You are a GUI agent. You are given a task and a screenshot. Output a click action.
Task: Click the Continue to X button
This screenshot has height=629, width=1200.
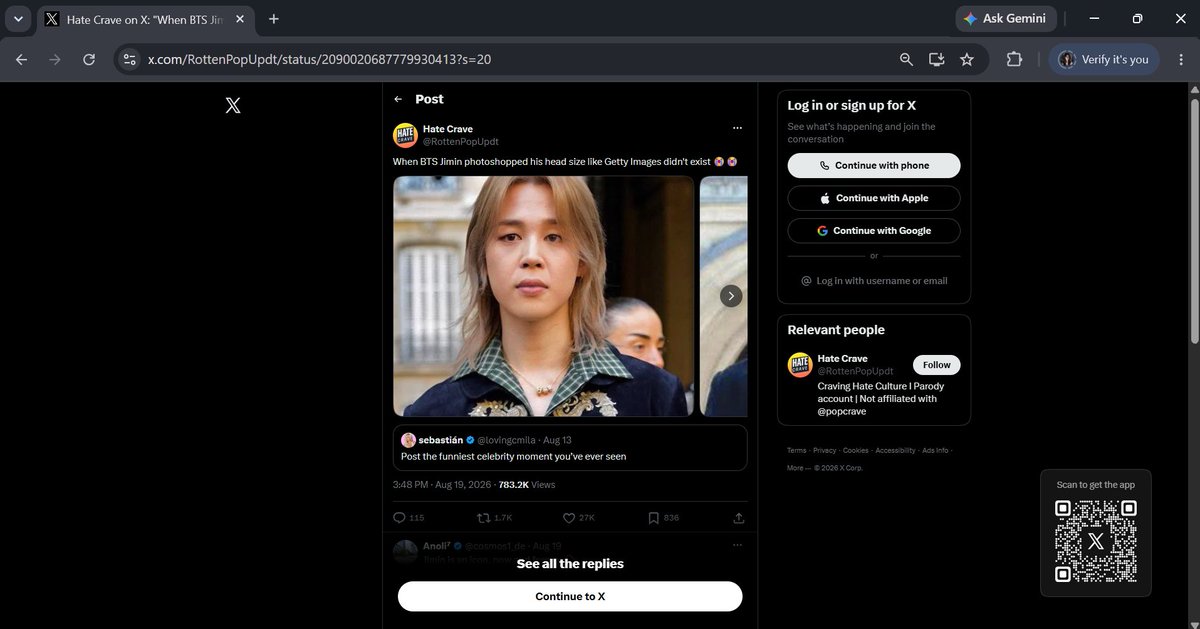(570, 596)
